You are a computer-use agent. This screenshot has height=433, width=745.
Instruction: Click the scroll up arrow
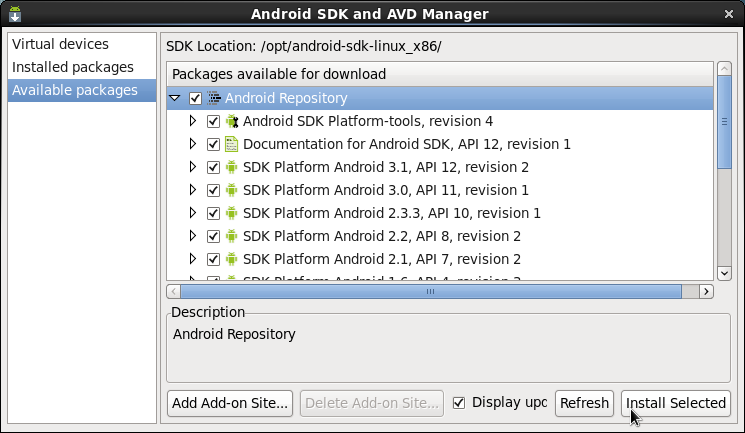725,69
